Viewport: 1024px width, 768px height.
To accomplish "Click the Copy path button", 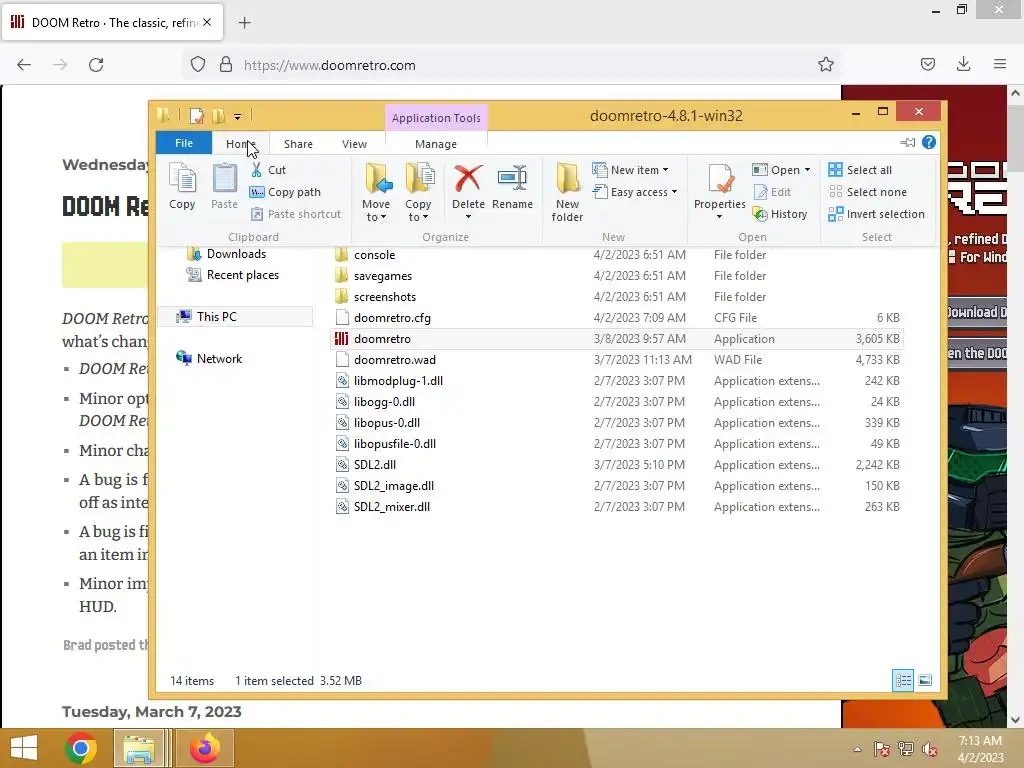I will 285,192.
